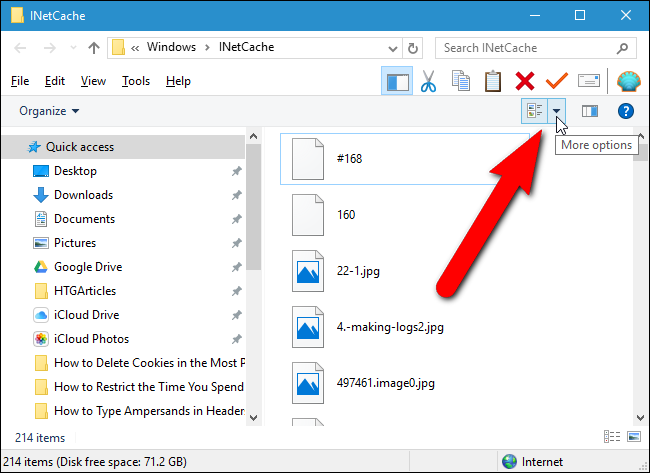
Task: Click the Windows breadcrumb in address bar
Action: click(x=171, y=47)
